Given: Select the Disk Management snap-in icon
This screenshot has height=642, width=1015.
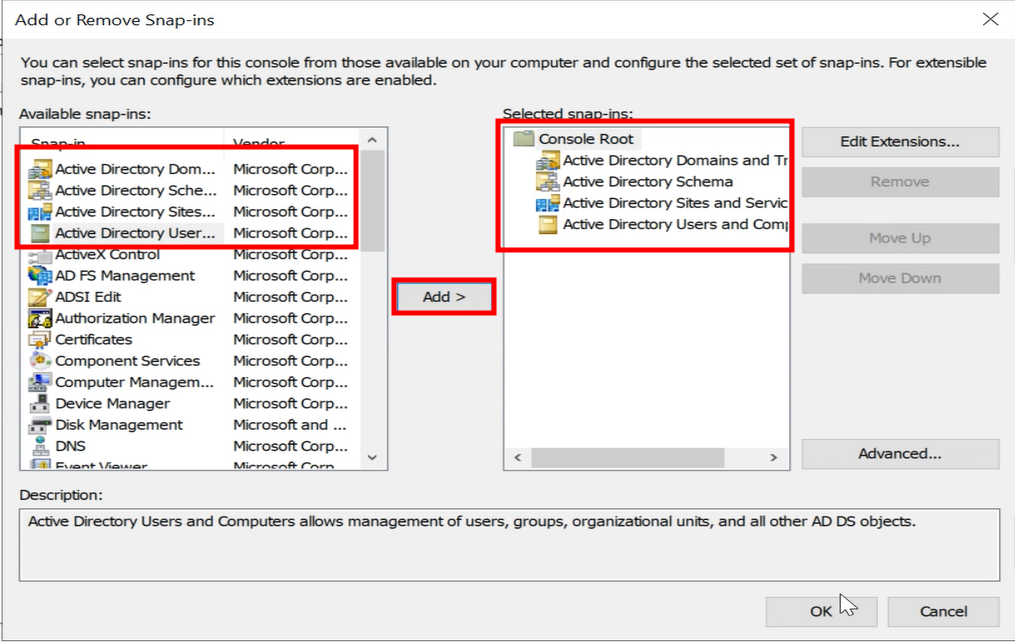Looking at the screenshot, I should 40,425.
